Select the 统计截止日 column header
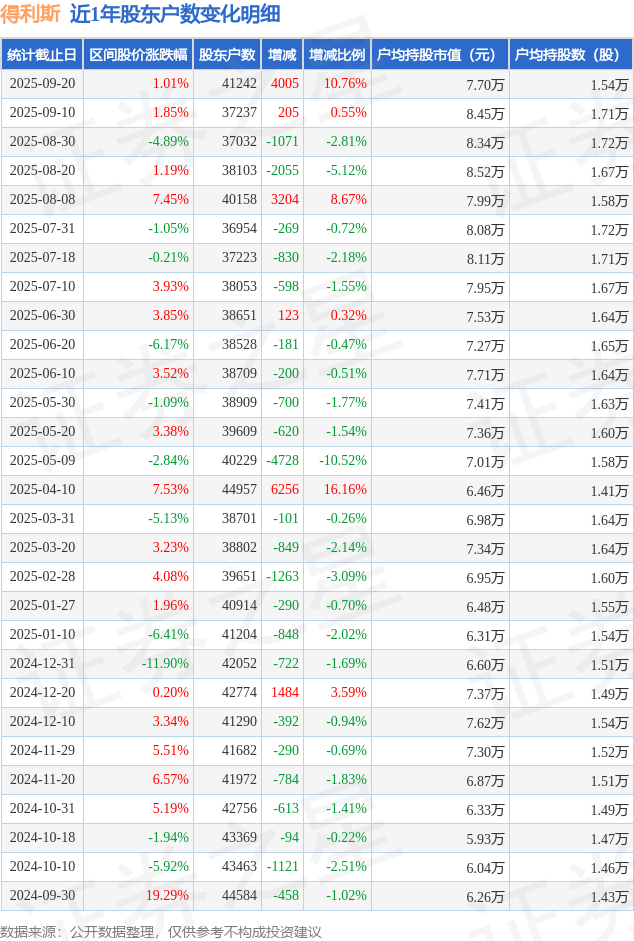 41,55
